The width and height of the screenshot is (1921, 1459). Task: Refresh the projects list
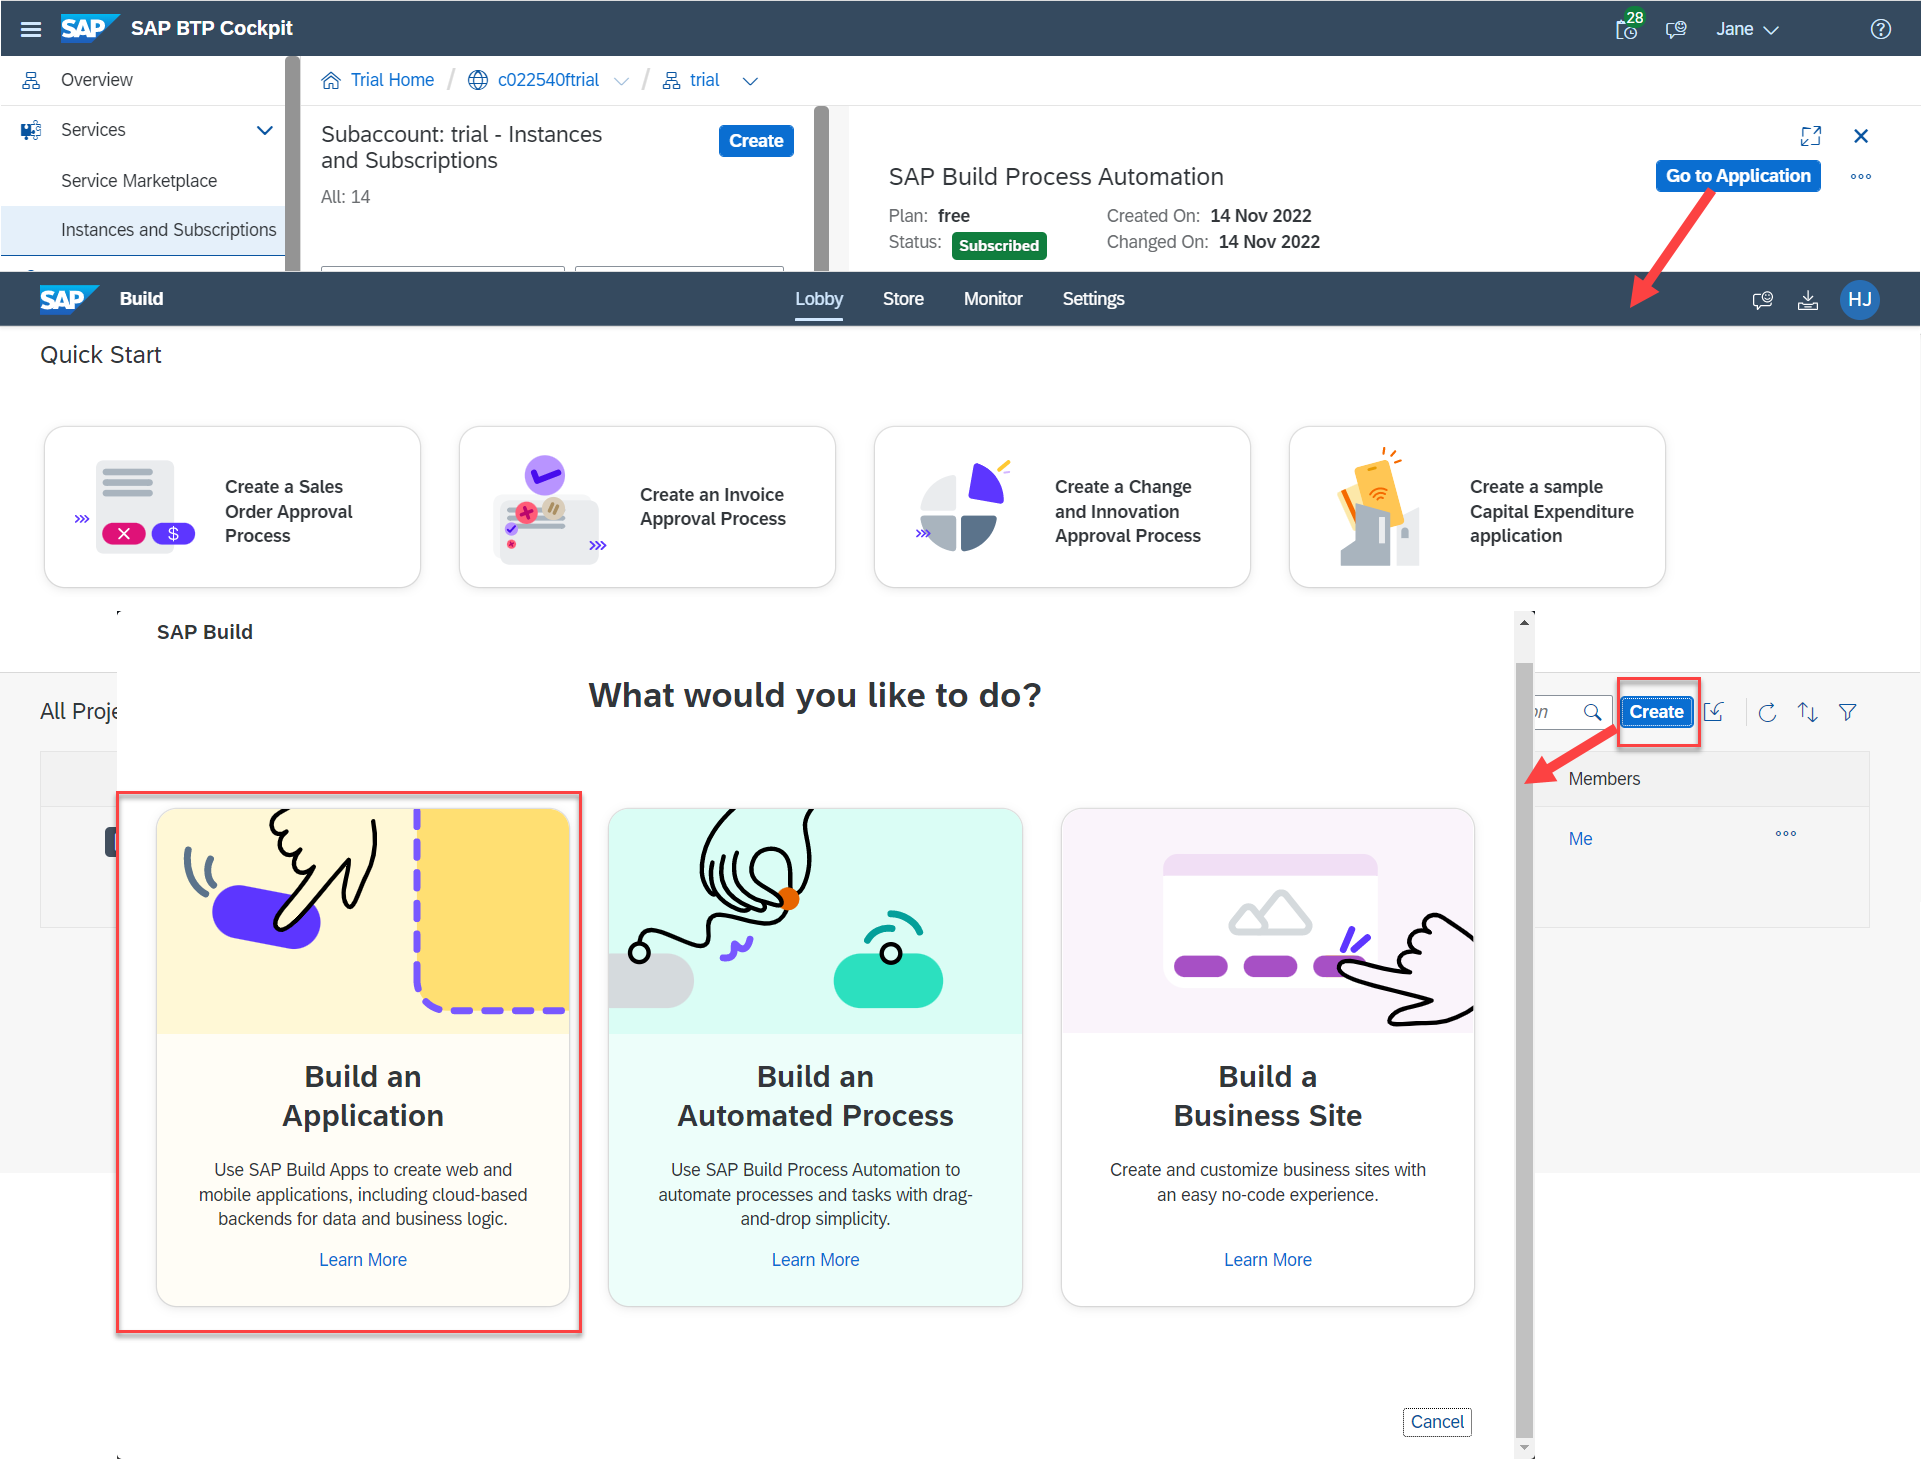[1767, 712]
